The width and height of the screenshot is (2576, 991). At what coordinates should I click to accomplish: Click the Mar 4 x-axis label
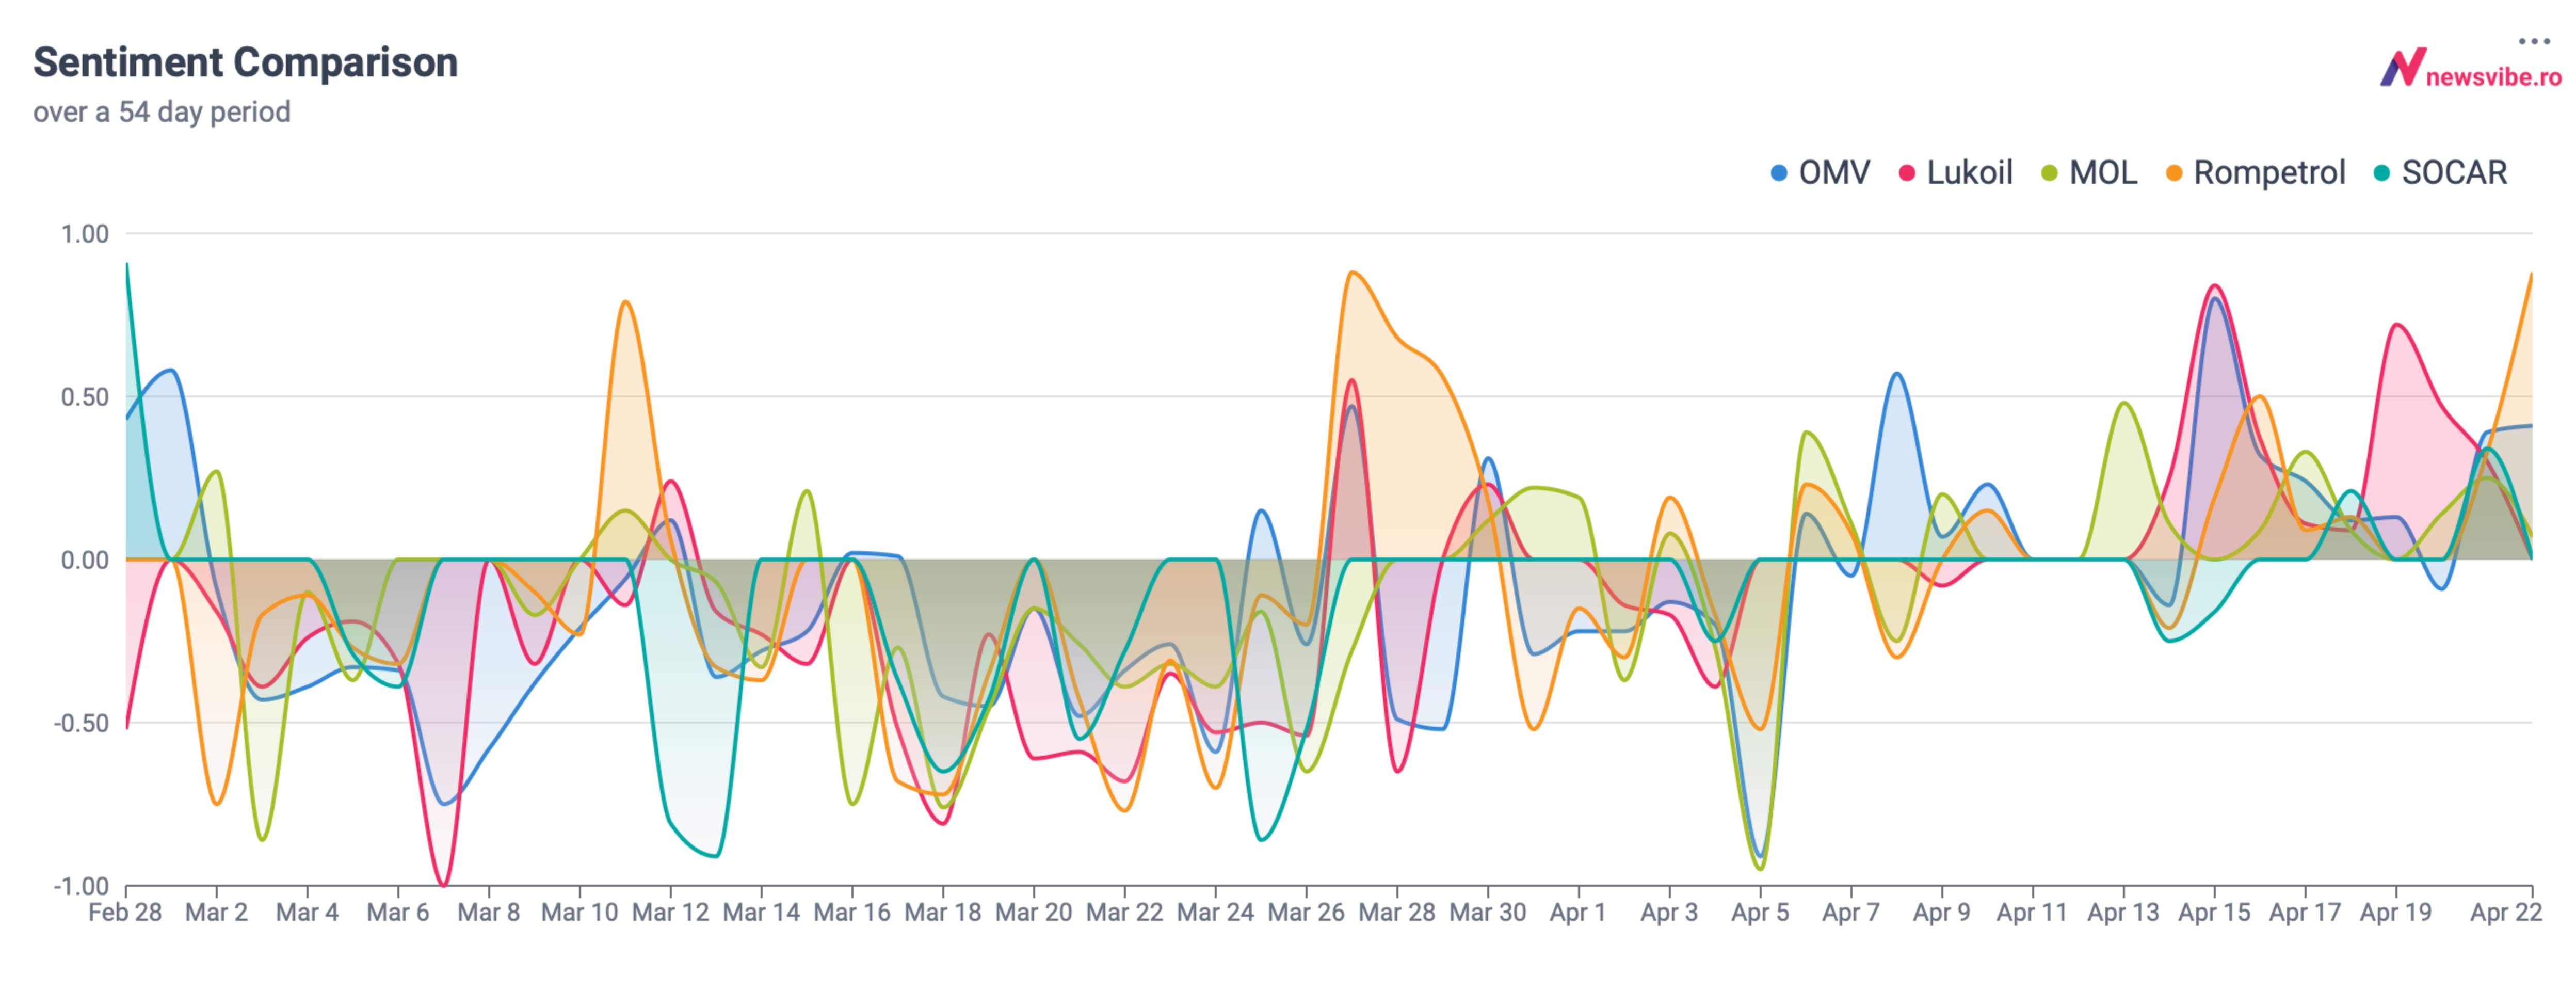[307, 913]
